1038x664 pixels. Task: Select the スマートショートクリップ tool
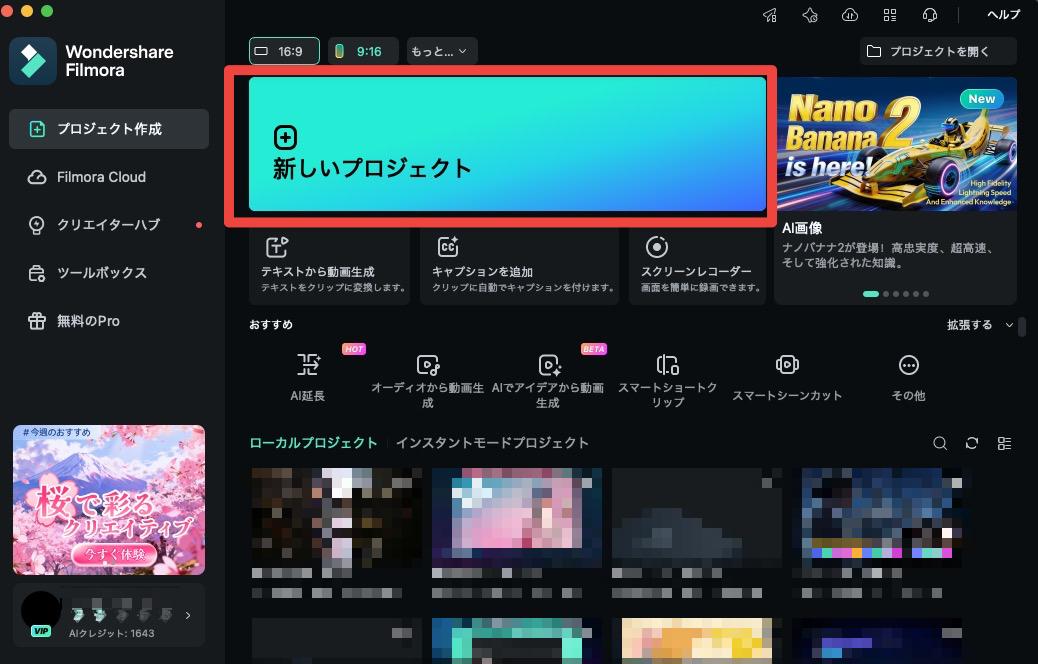pyautogui.click(x=667, y=375)
